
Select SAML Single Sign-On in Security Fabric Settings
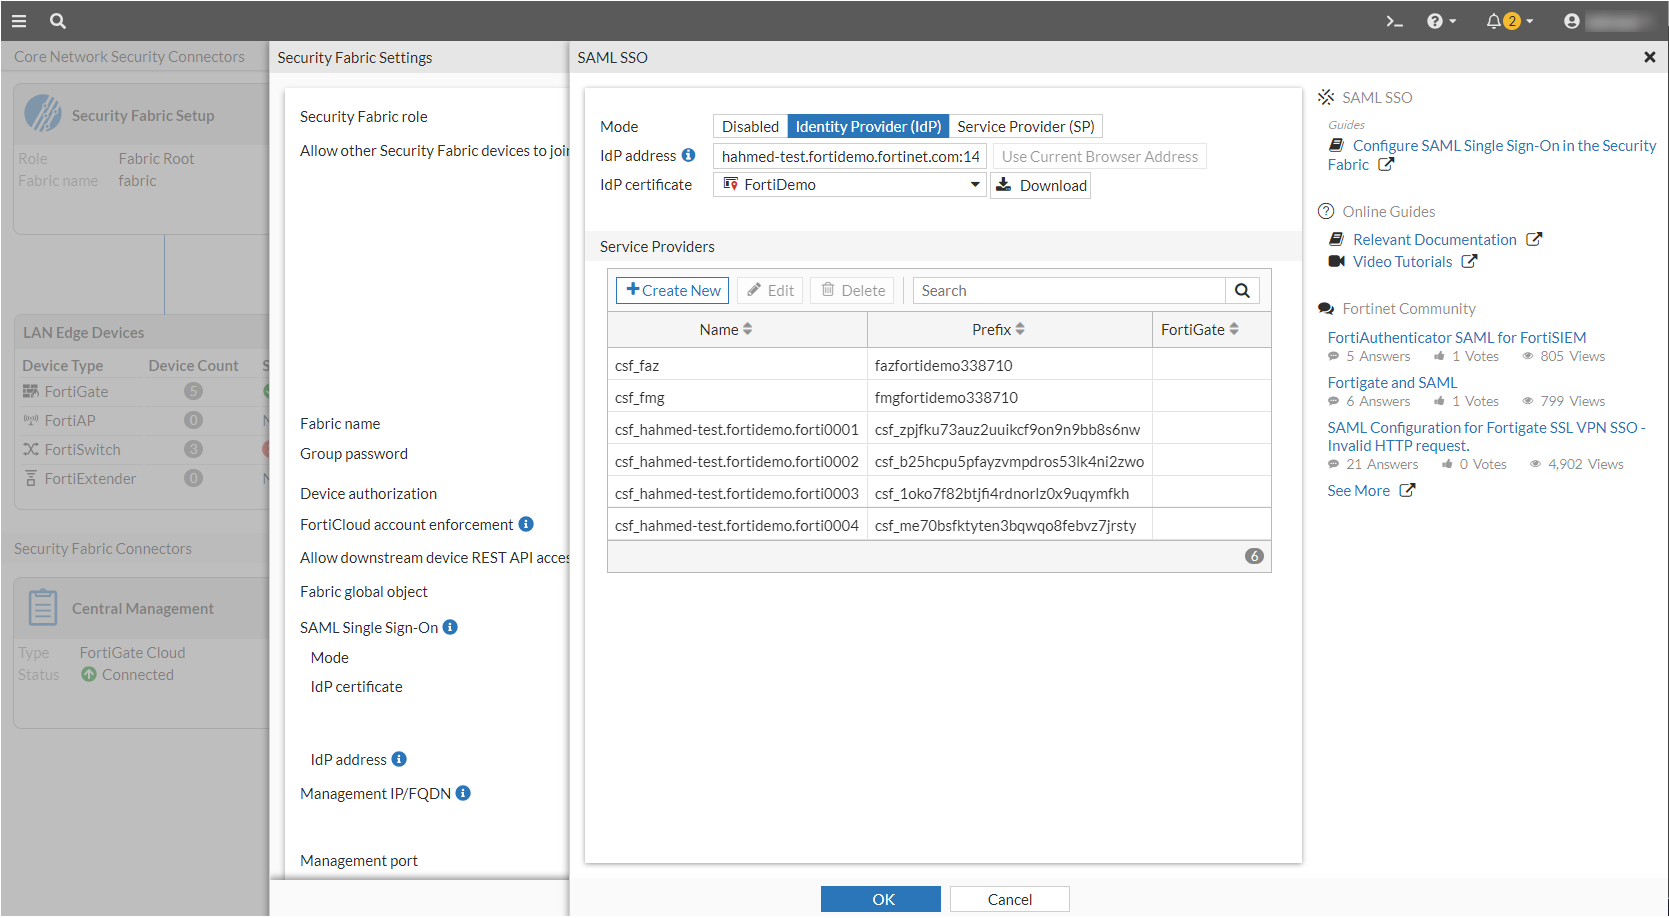click(369, 627)
